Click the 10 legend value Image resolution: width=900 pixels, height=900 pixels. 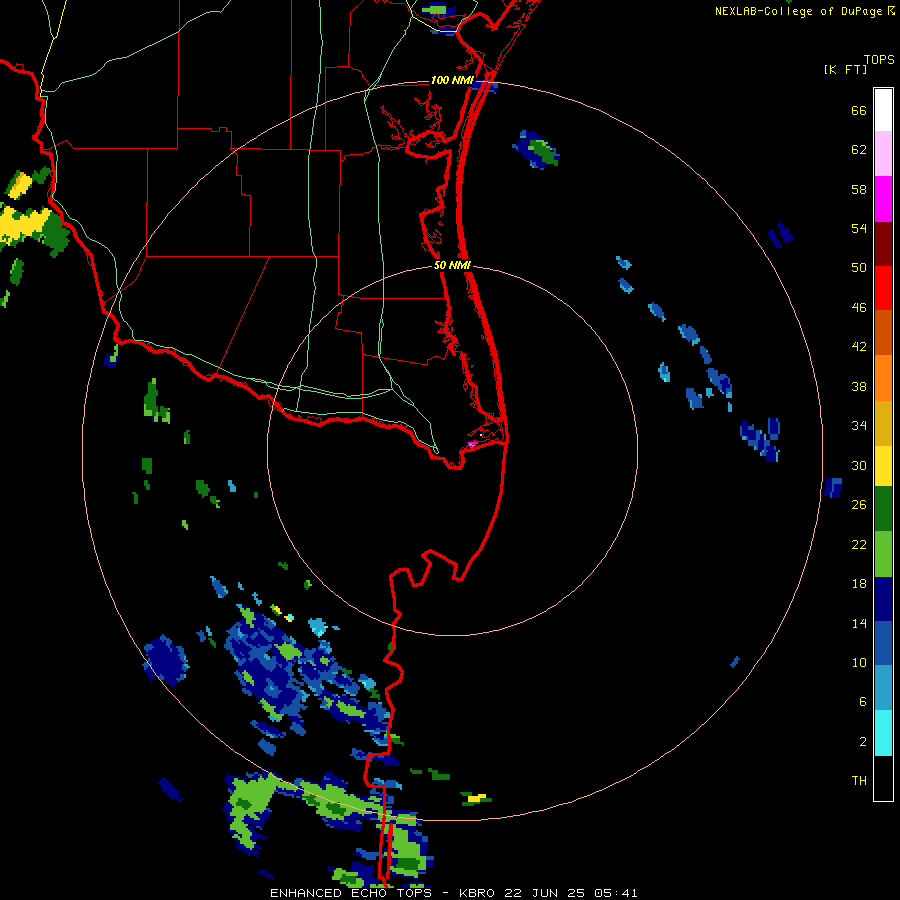[x=859, y=663]
